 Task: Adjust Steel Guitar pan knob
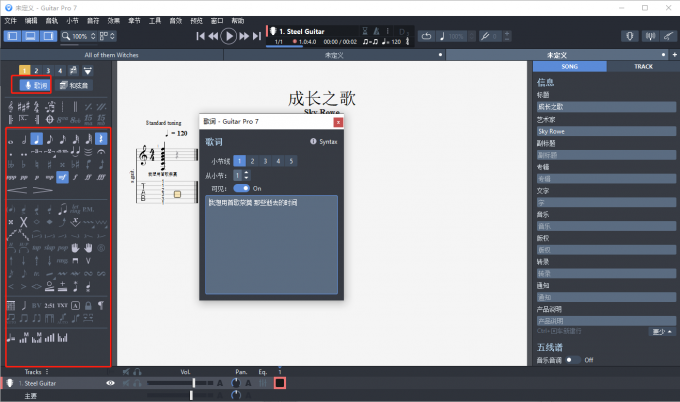(x=235, y=383)
